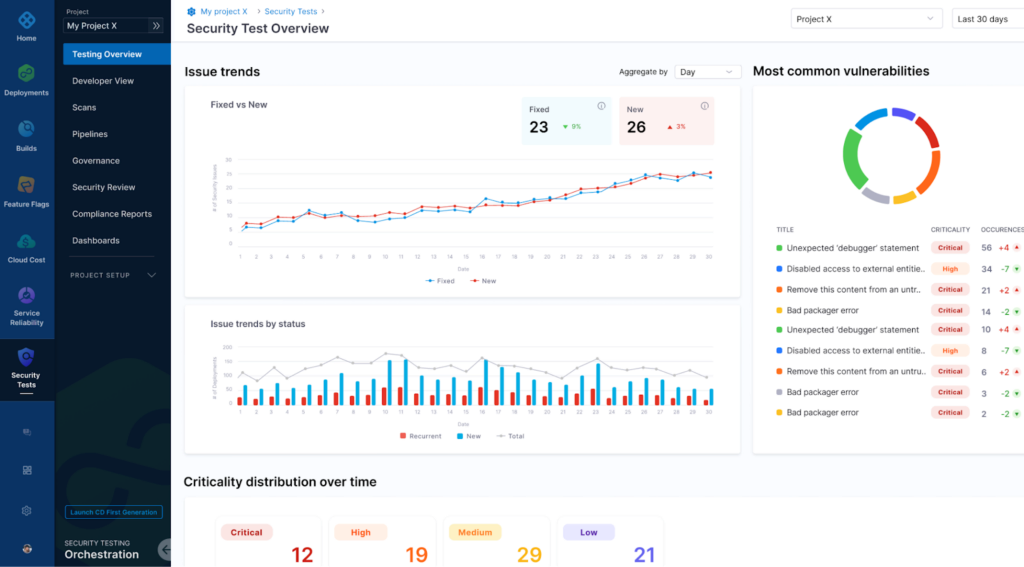Click the dashboard grid icon in sidebar

coord(27,470)
